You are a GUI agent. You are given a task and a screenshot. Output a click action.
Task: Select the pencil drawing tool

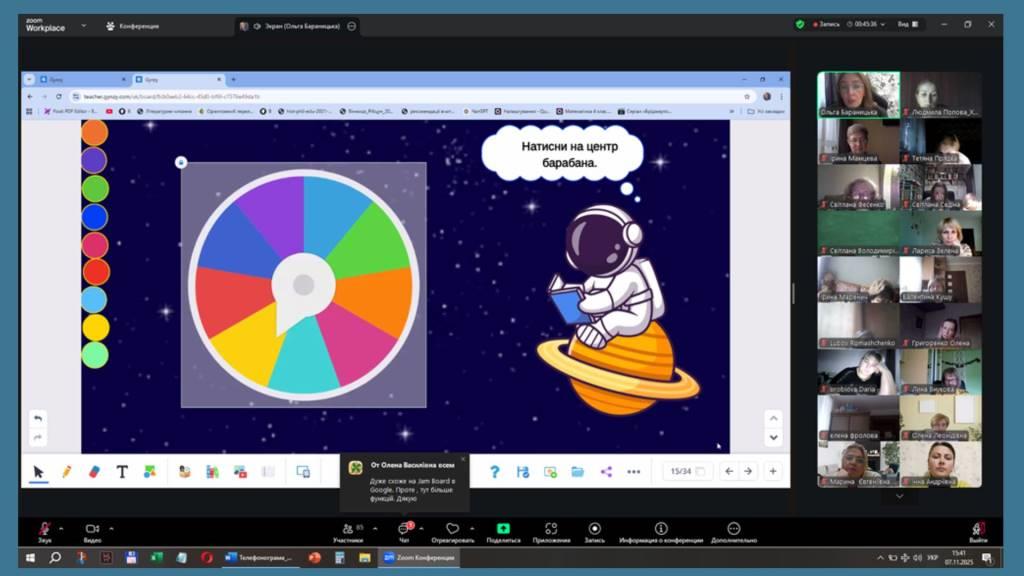coord(67,471)
